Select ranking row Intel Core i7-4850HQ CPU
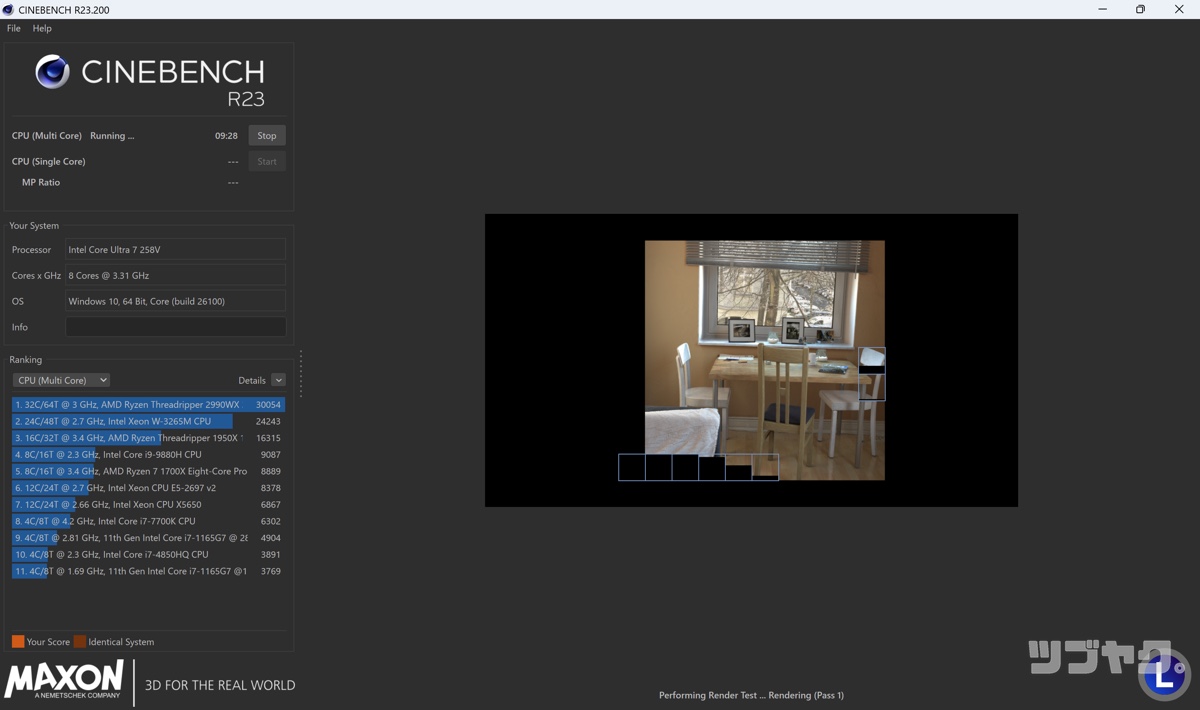1200x710 pixels. tap(148, 554)
